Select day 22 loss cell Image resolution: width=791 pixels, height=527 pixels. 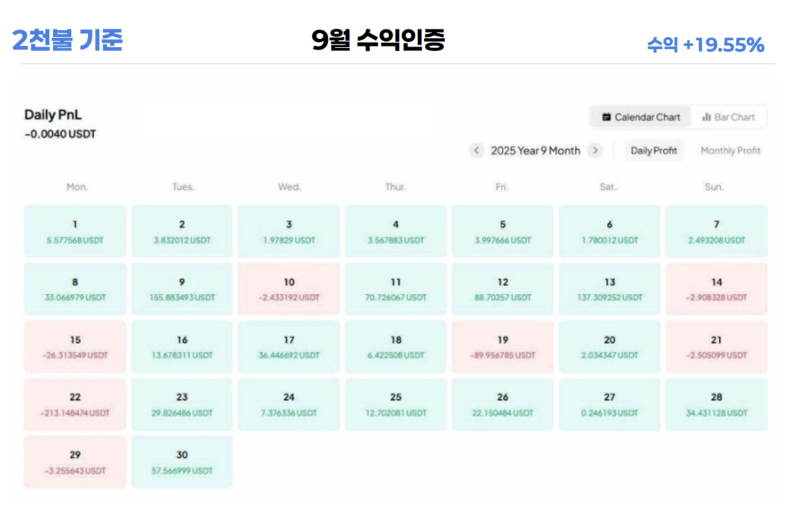[x=75, y=404]
